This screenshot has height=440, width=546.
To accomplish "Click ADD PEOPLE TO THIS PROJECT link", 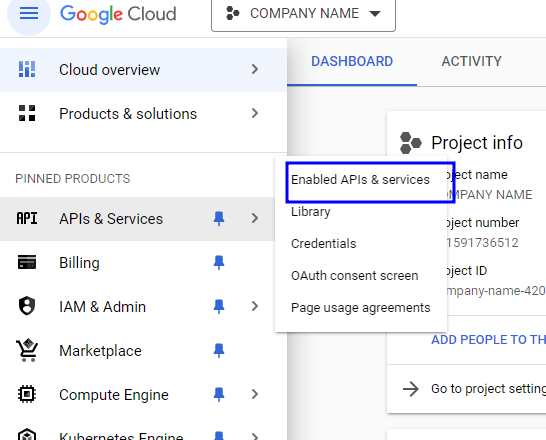I will [489, 340].
